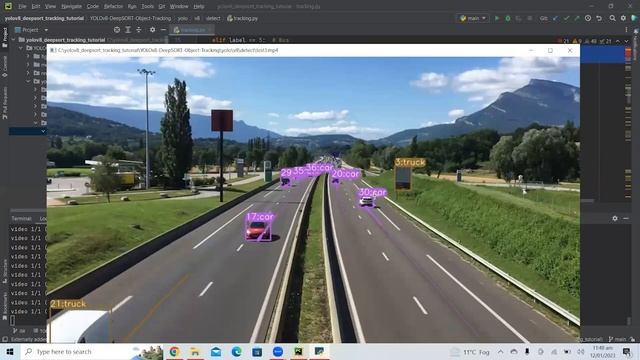
Task: Open Zoom app from taskbar
Action: point(278,351)
